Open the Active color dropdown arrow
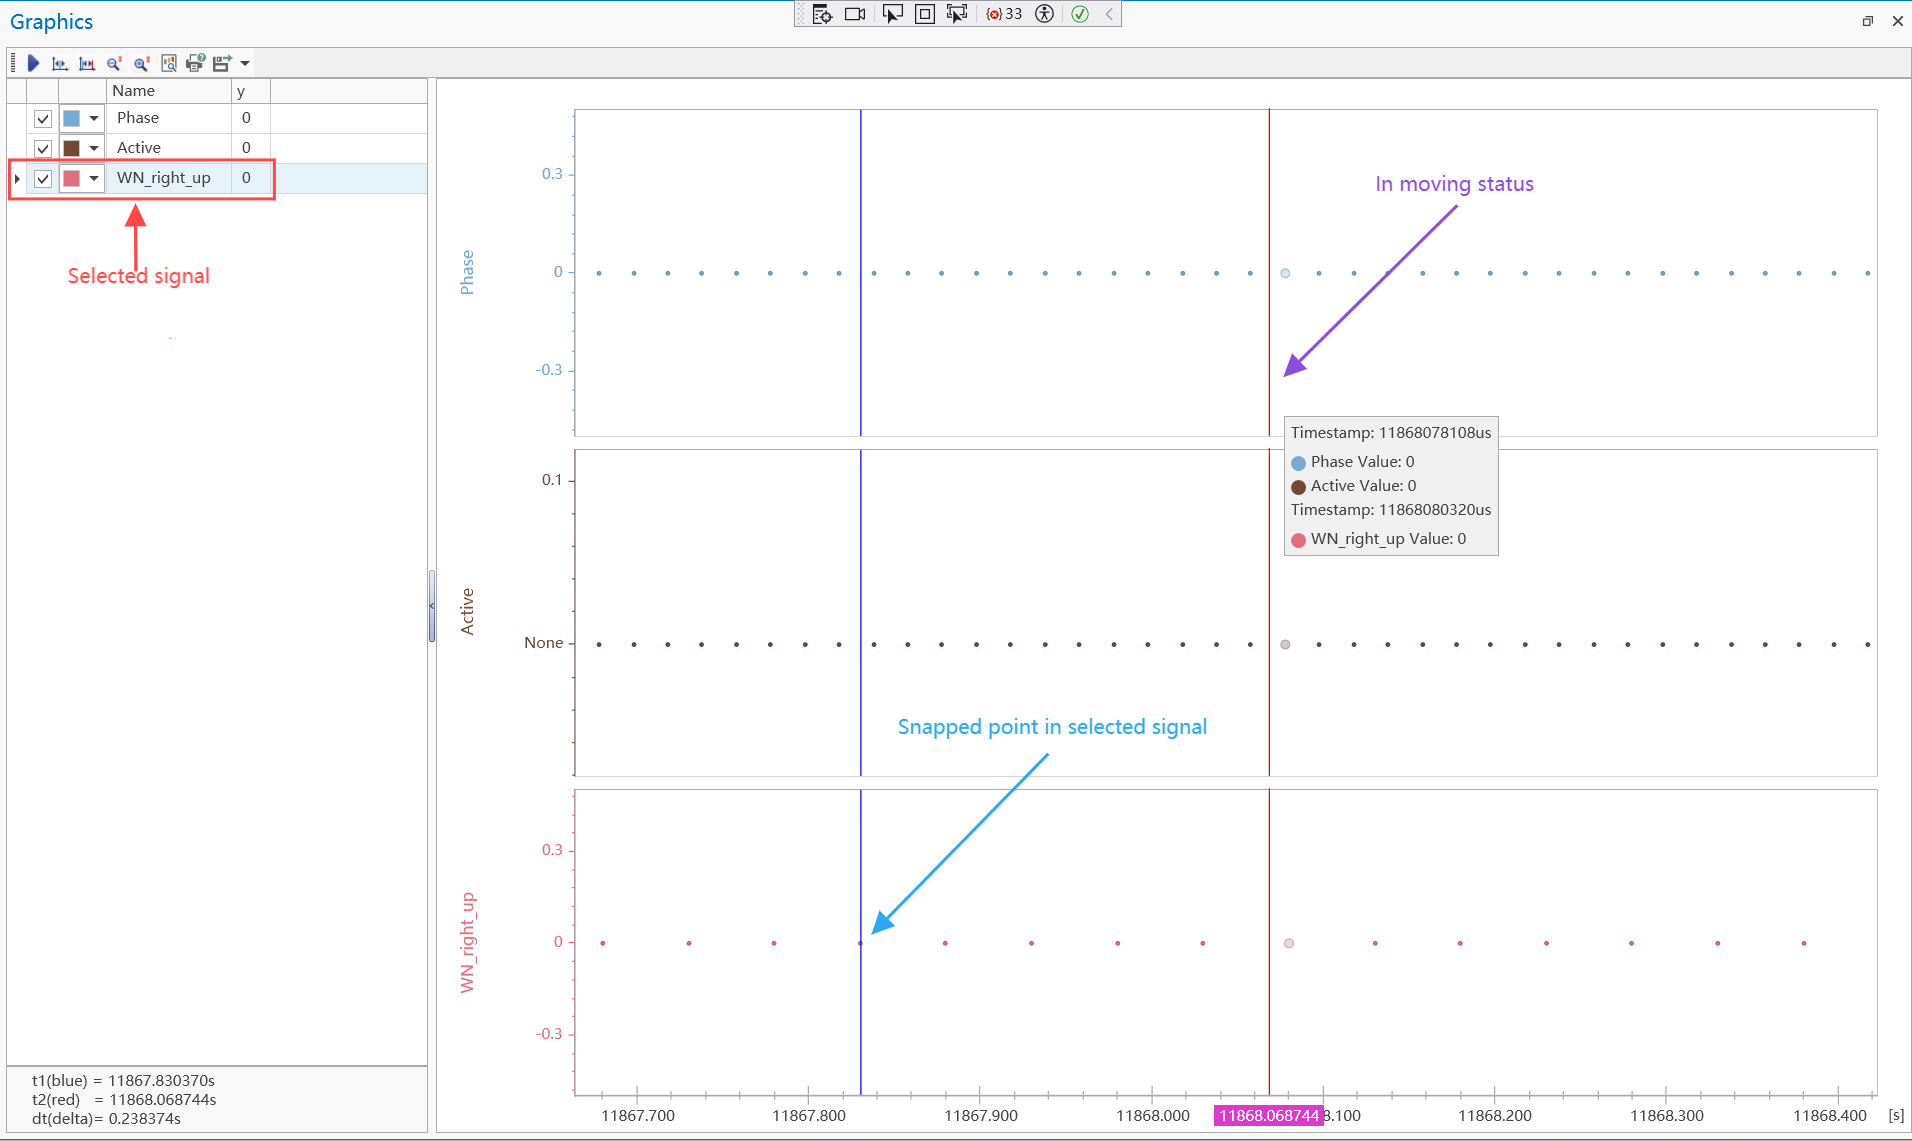 pos(94,149)
